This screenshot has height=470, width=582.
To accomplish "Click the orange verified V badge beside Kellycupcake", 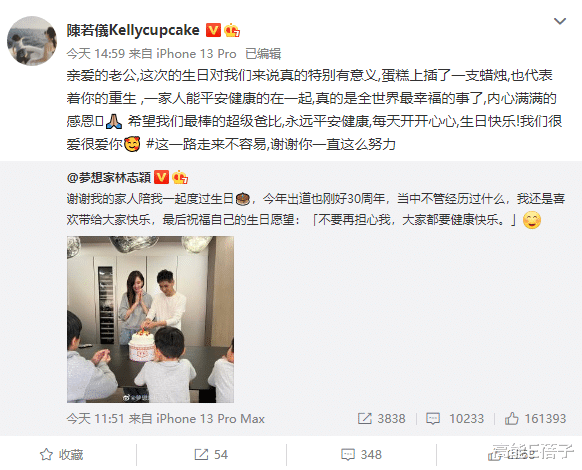I will [213, 30].
